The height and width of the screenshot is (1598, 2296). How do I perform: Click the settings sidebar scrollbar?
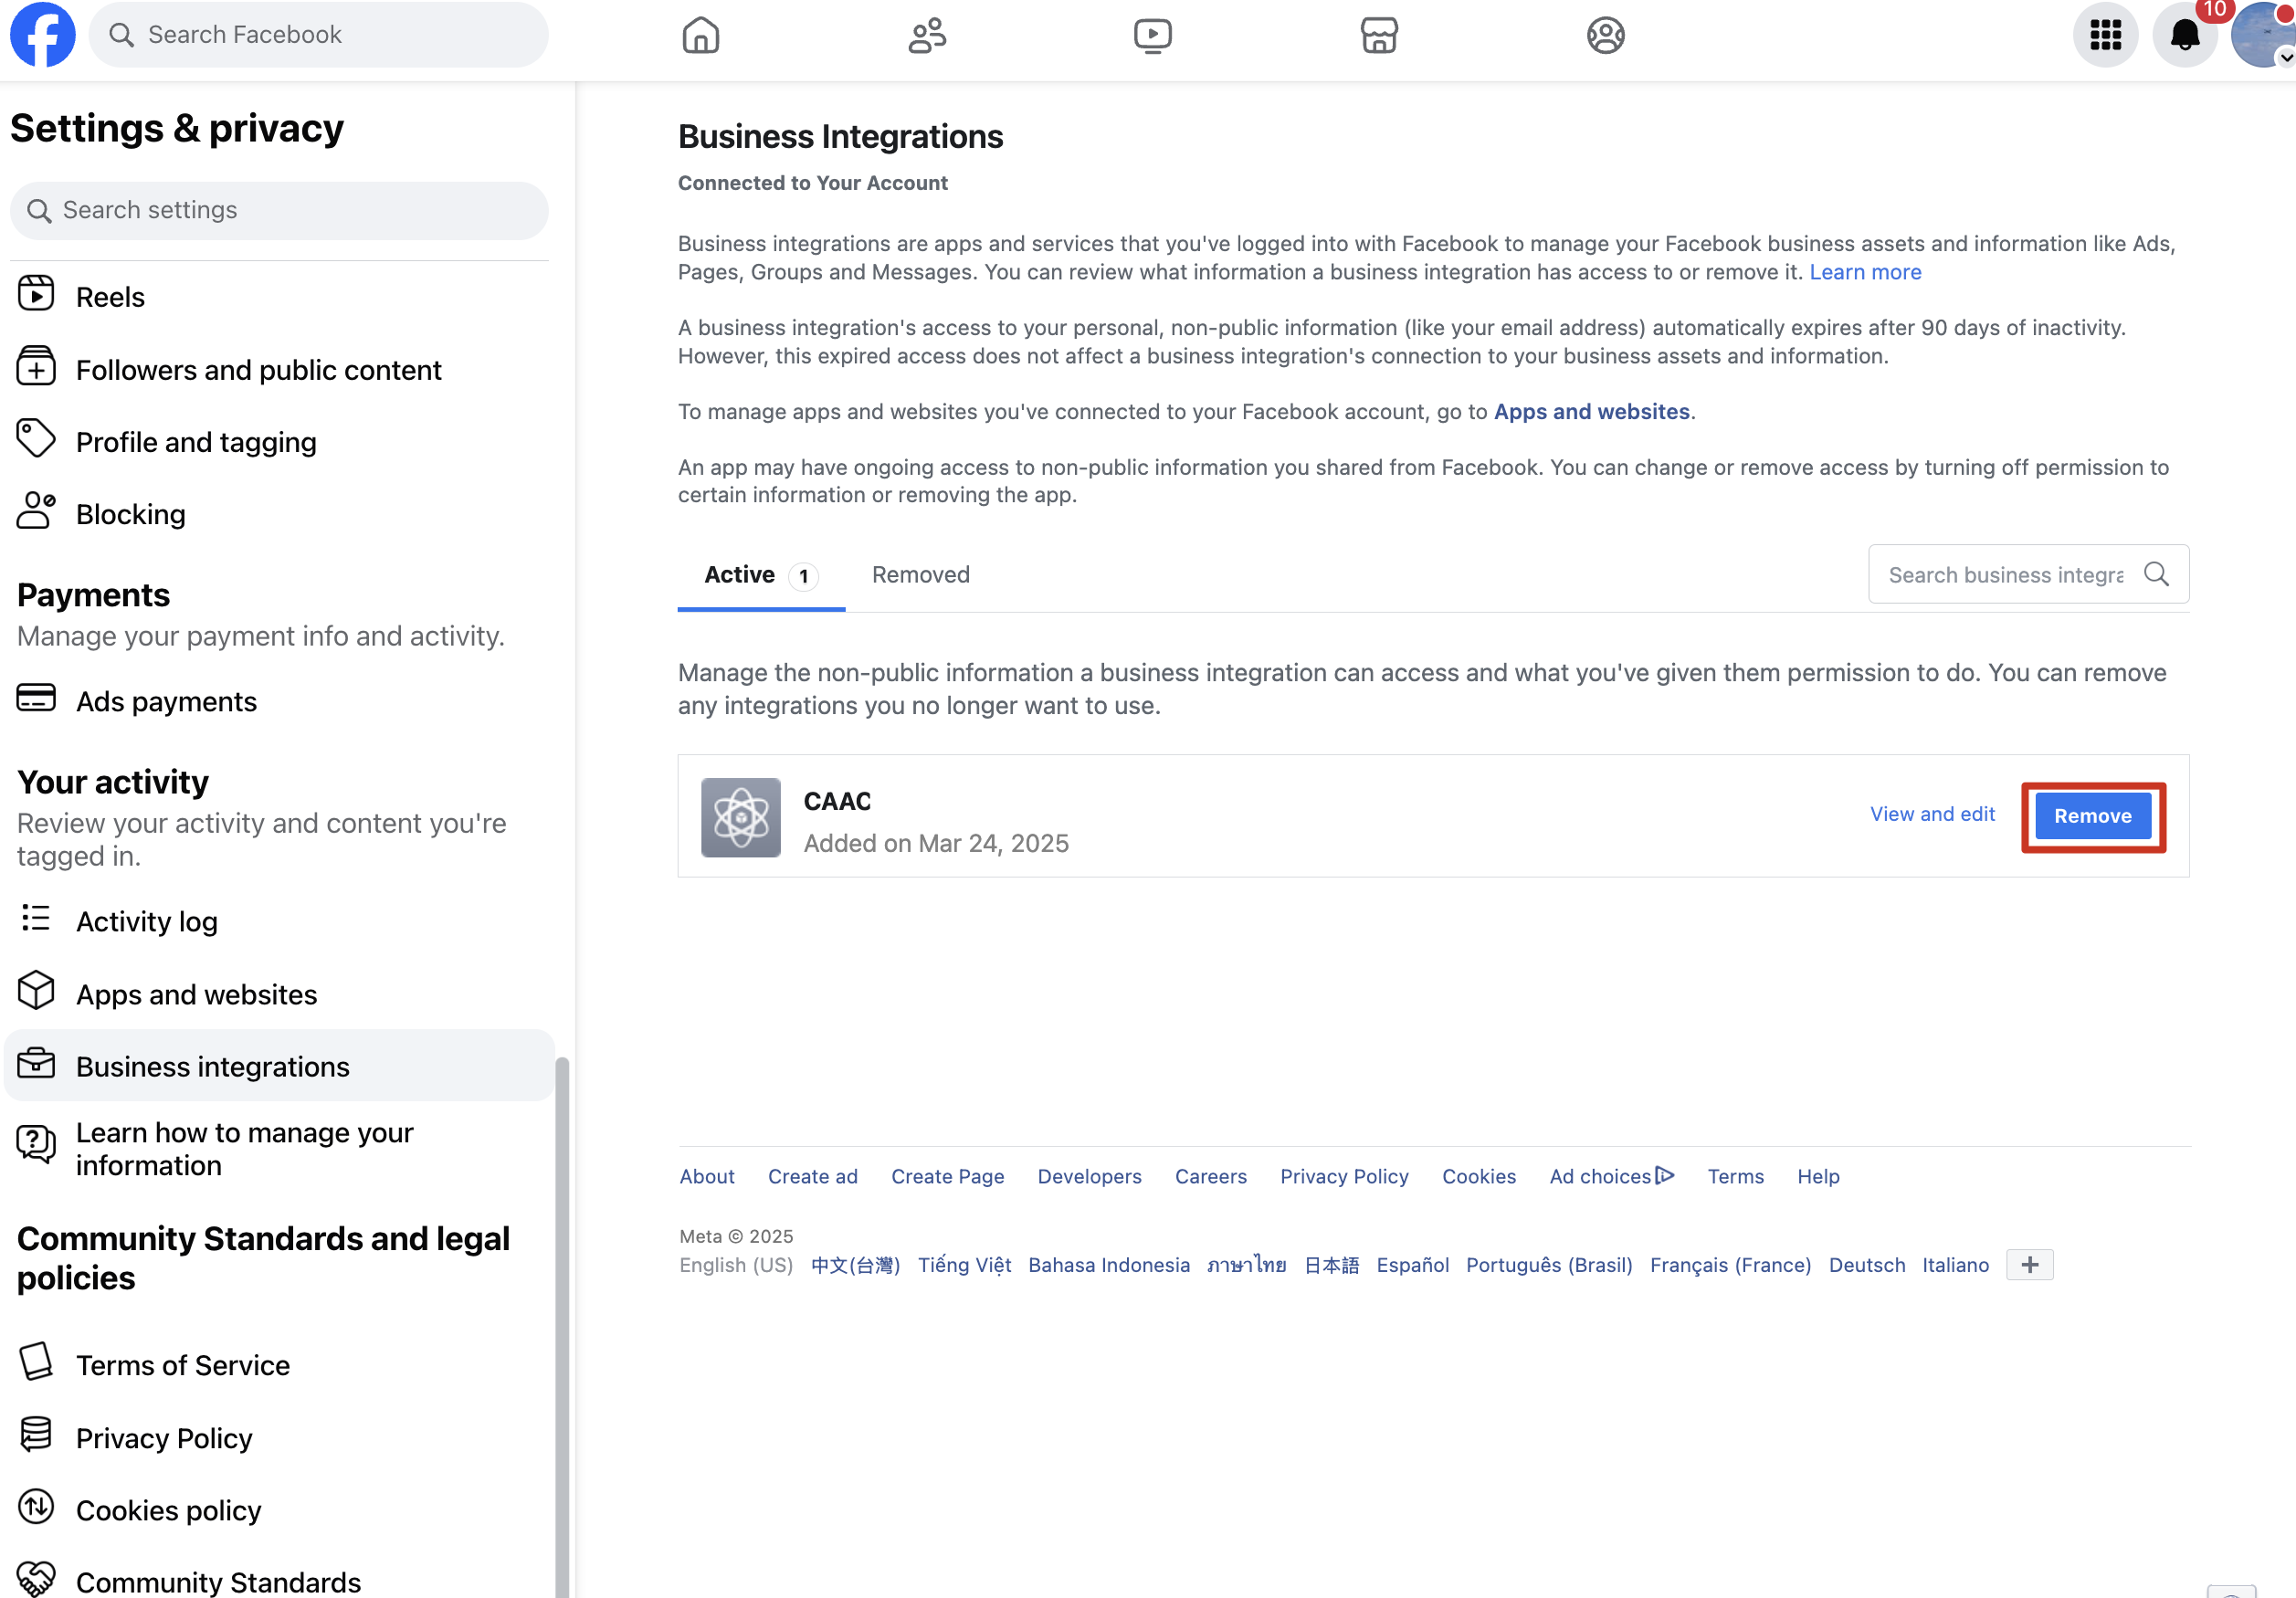[x=561, y=1326]
